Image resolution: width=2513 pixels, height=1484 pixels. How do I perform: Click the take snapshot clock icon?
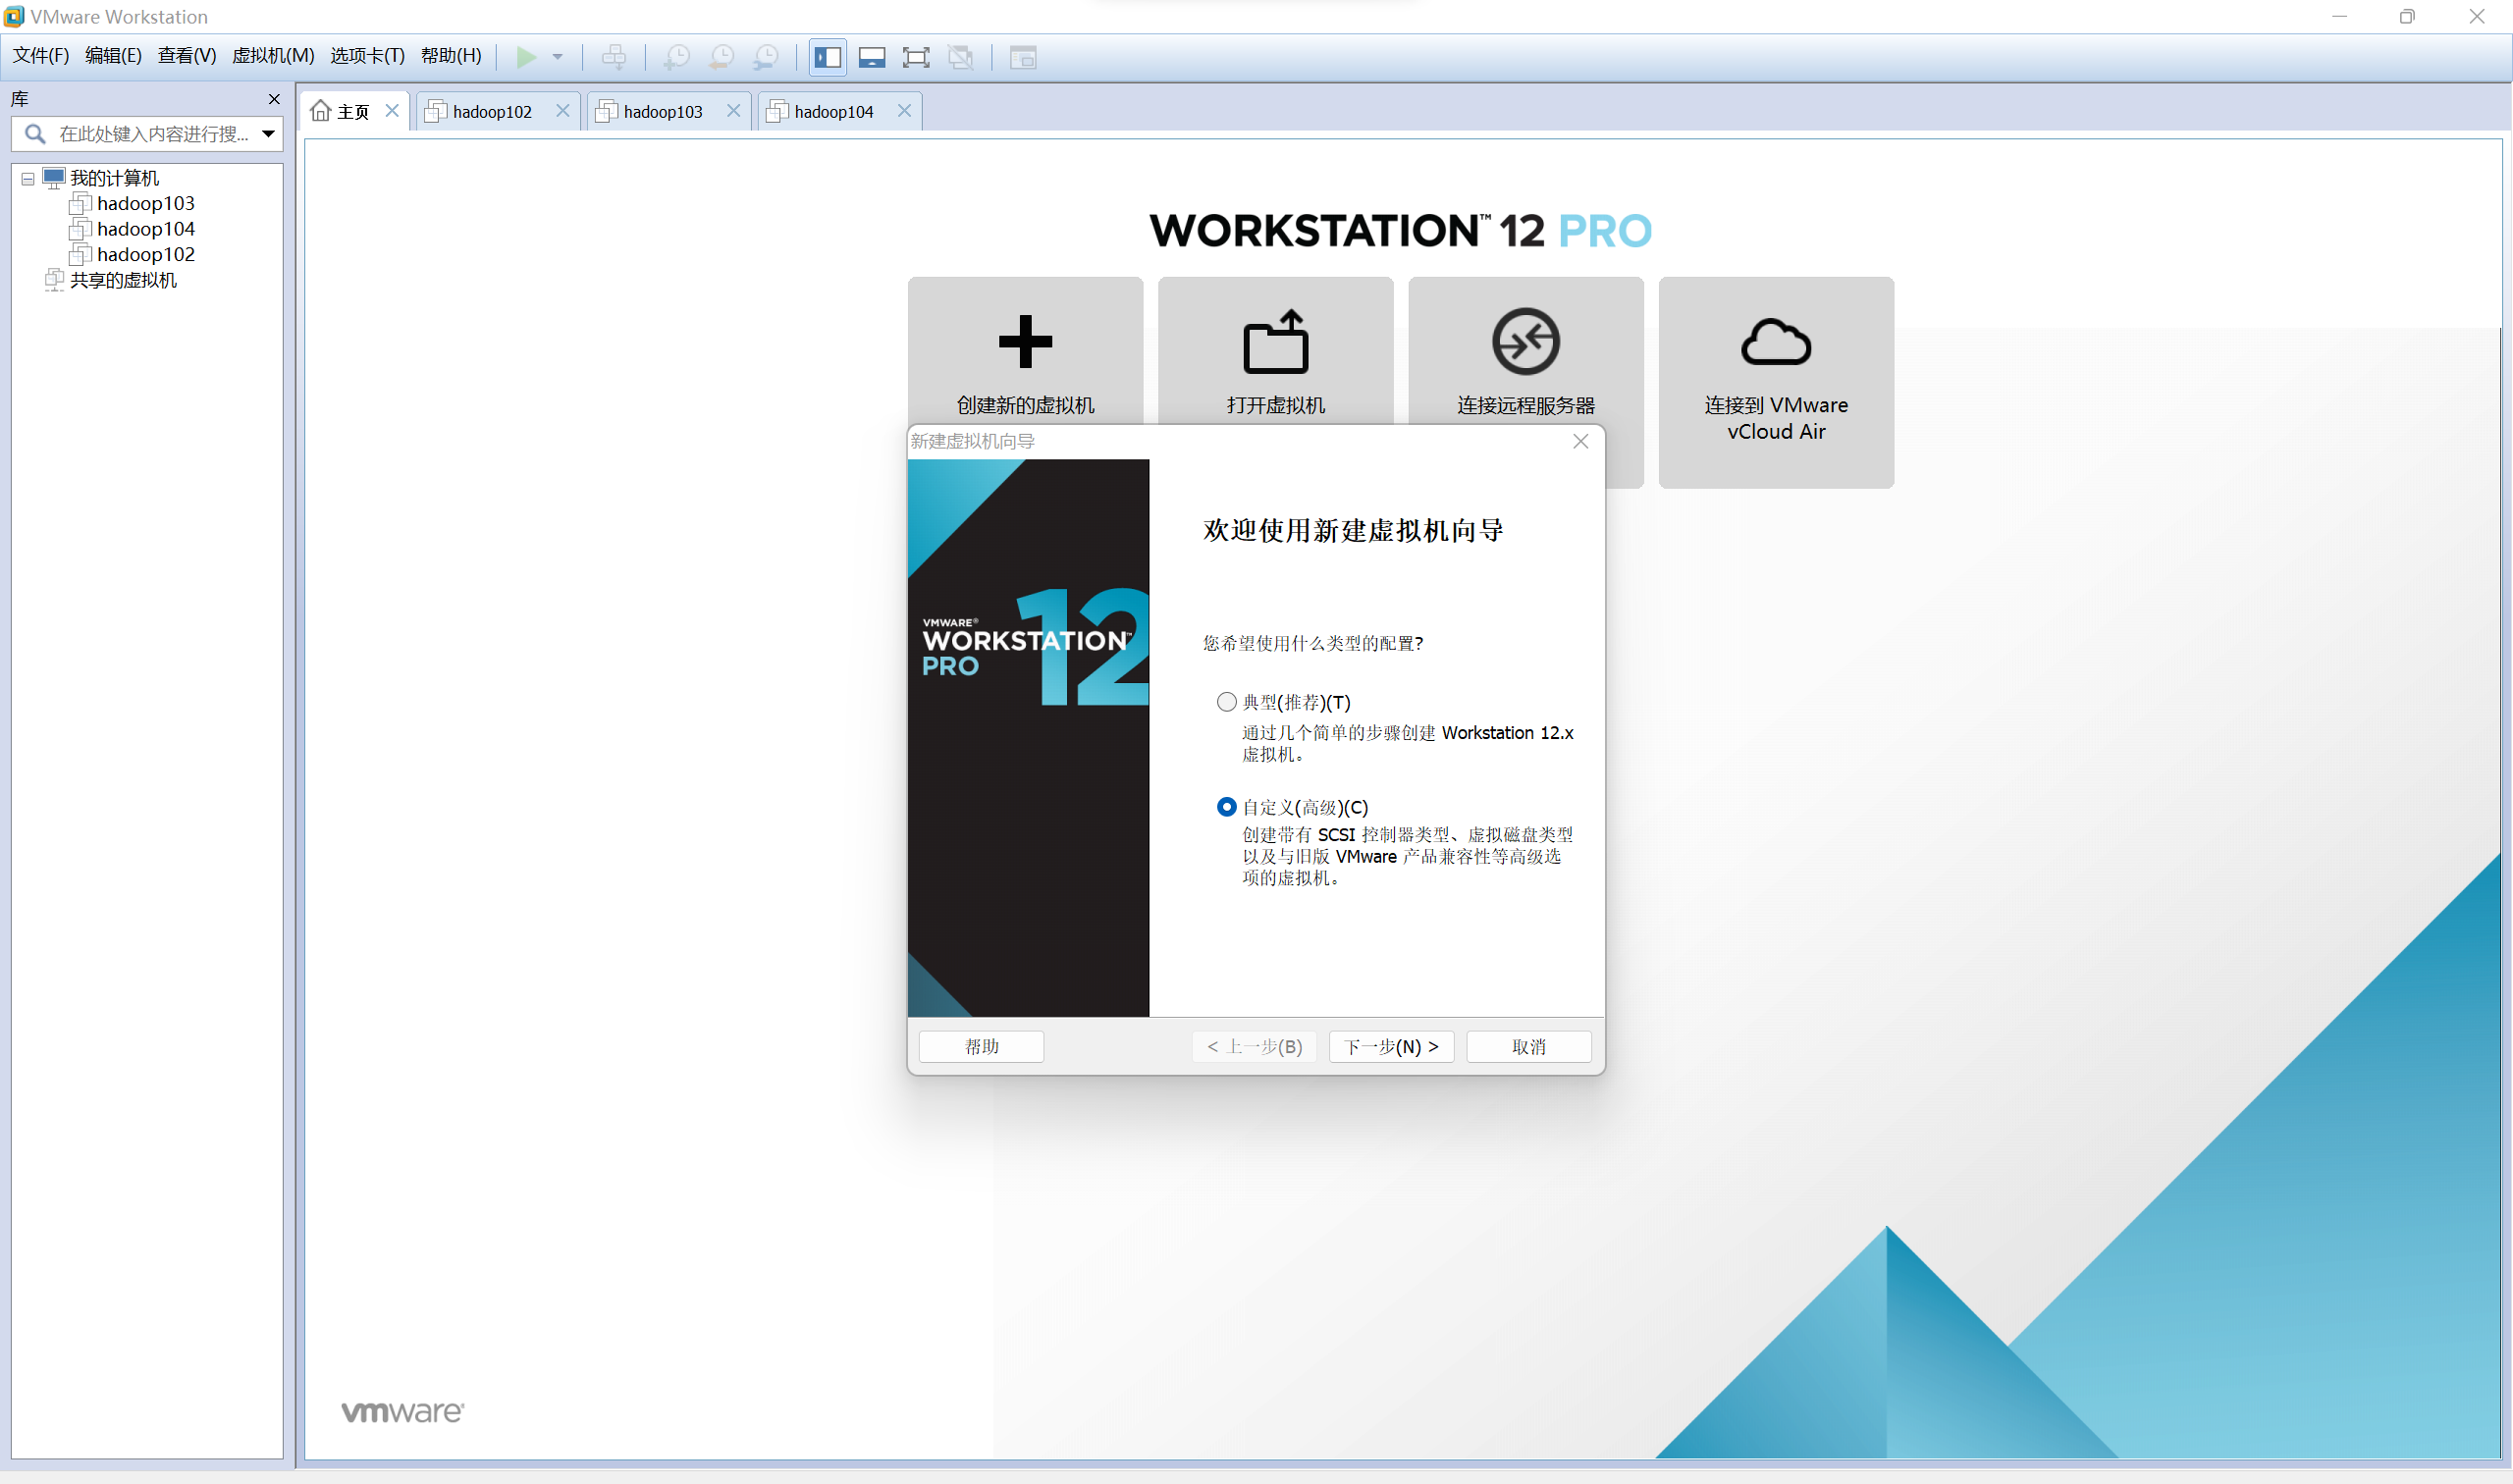click(677, 57)
